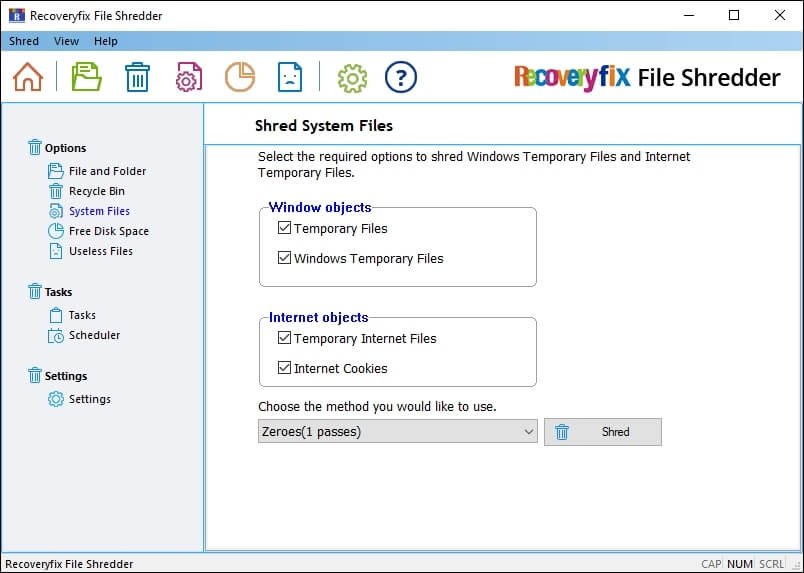
Task: Select Useless Files in the Options list
Action: coord(100,251)
